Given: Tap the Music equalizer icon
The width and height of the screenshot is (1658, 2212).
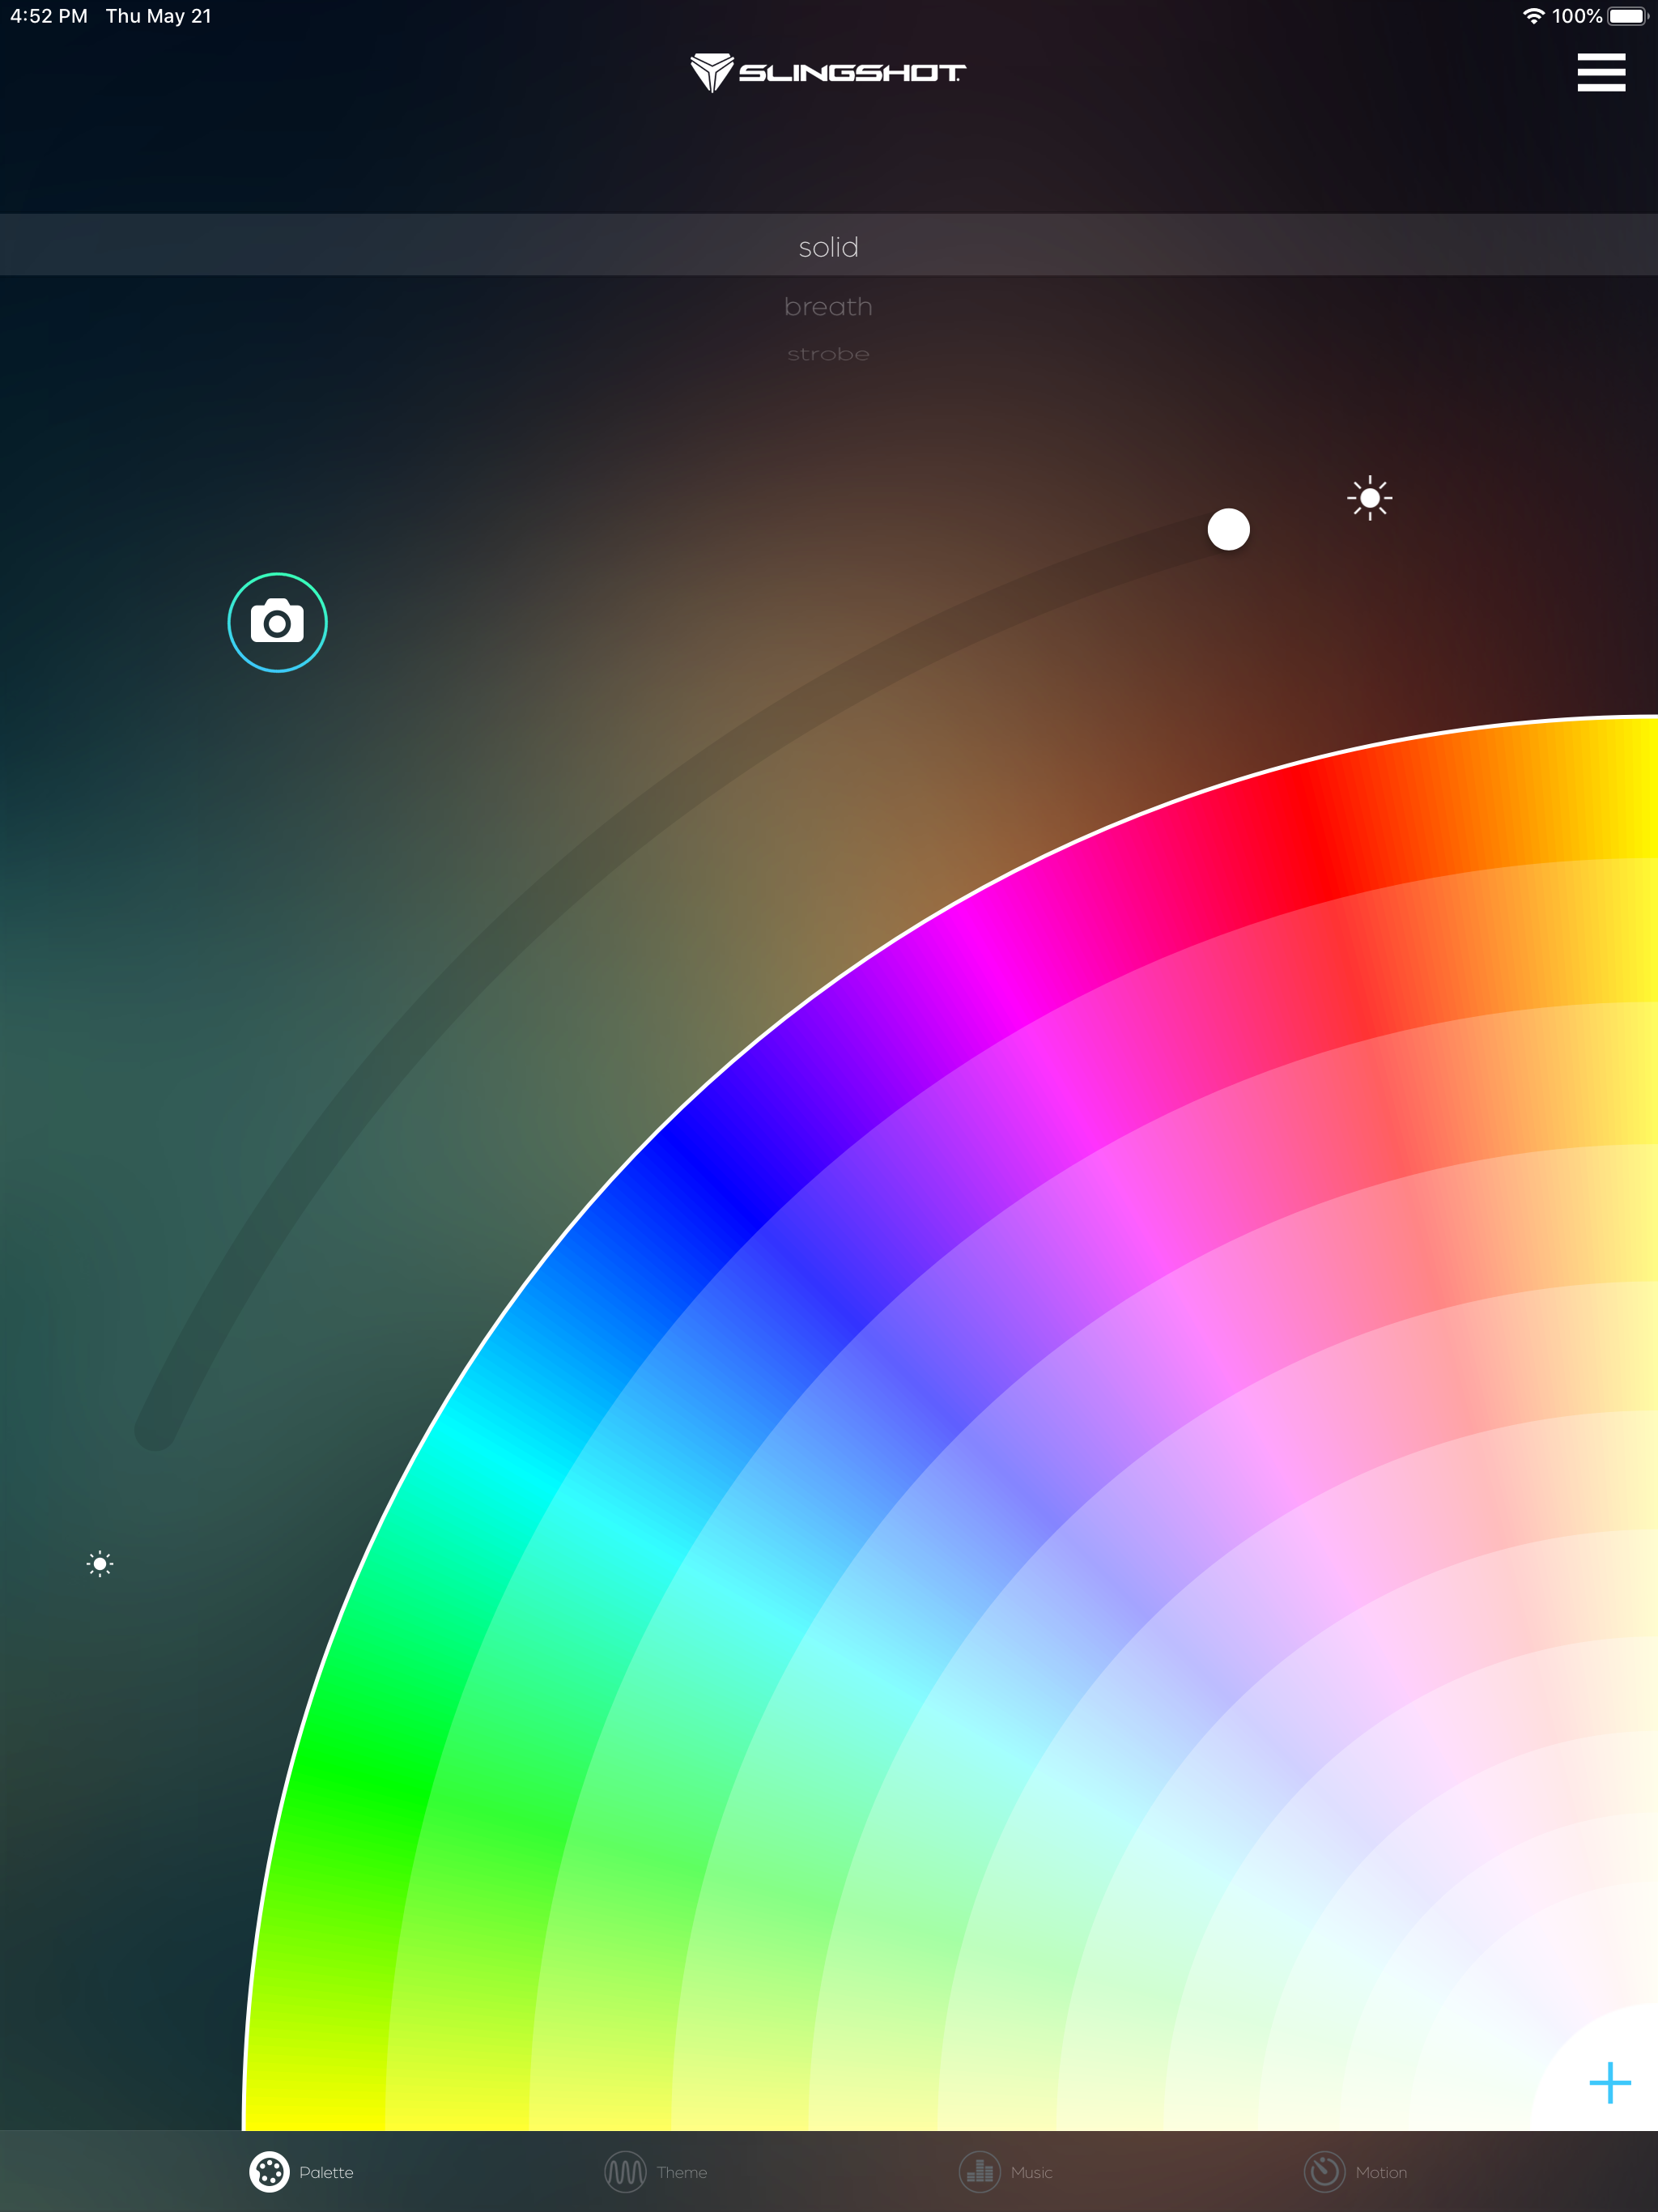Looking at the screenshot, I should click(979, 2172).
